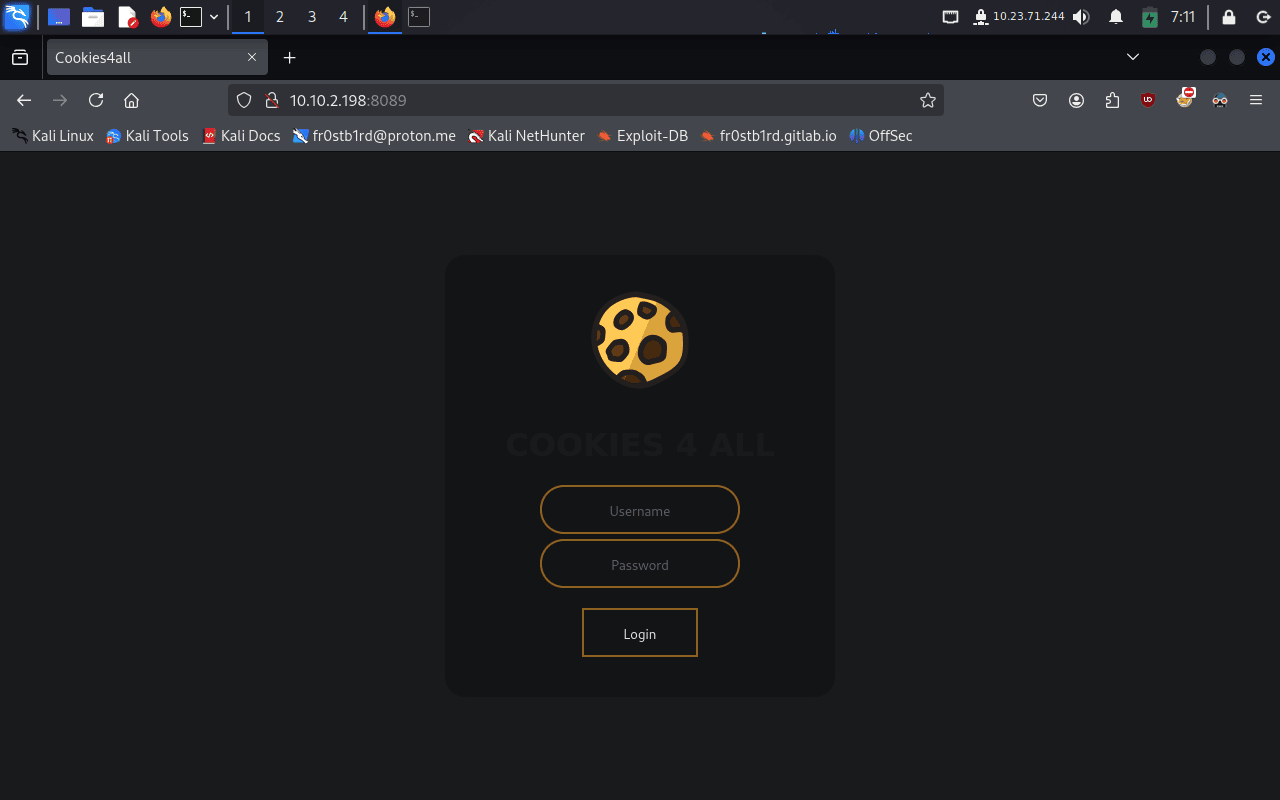Screen dimensions: 1280x800
Task: Switch to workspace 2
Action: coord(279,17)
